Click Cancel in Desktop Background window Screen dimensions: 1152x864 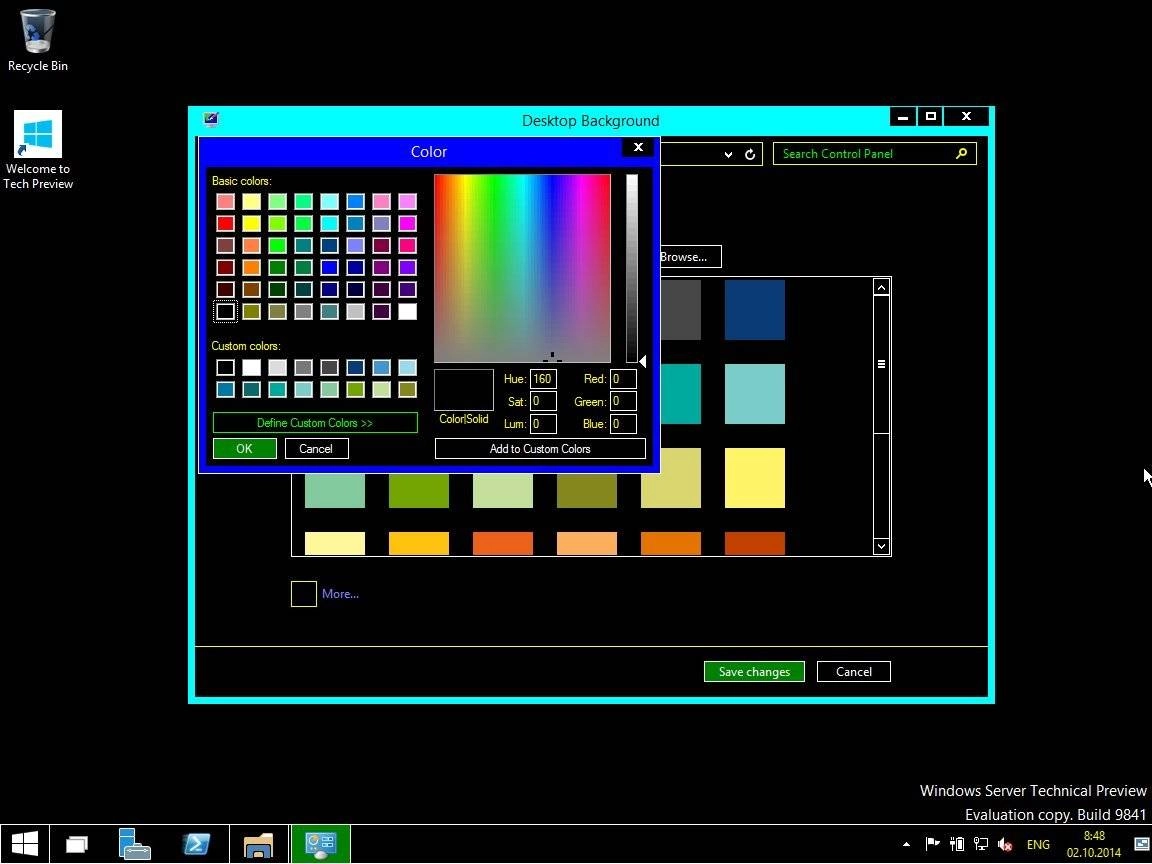coord(854,672)
